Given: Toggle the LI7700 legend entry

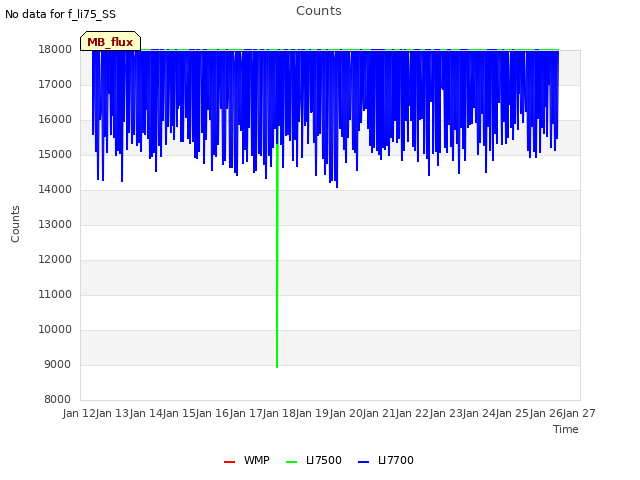Looking at the screenshot, I should pos(385,460).
